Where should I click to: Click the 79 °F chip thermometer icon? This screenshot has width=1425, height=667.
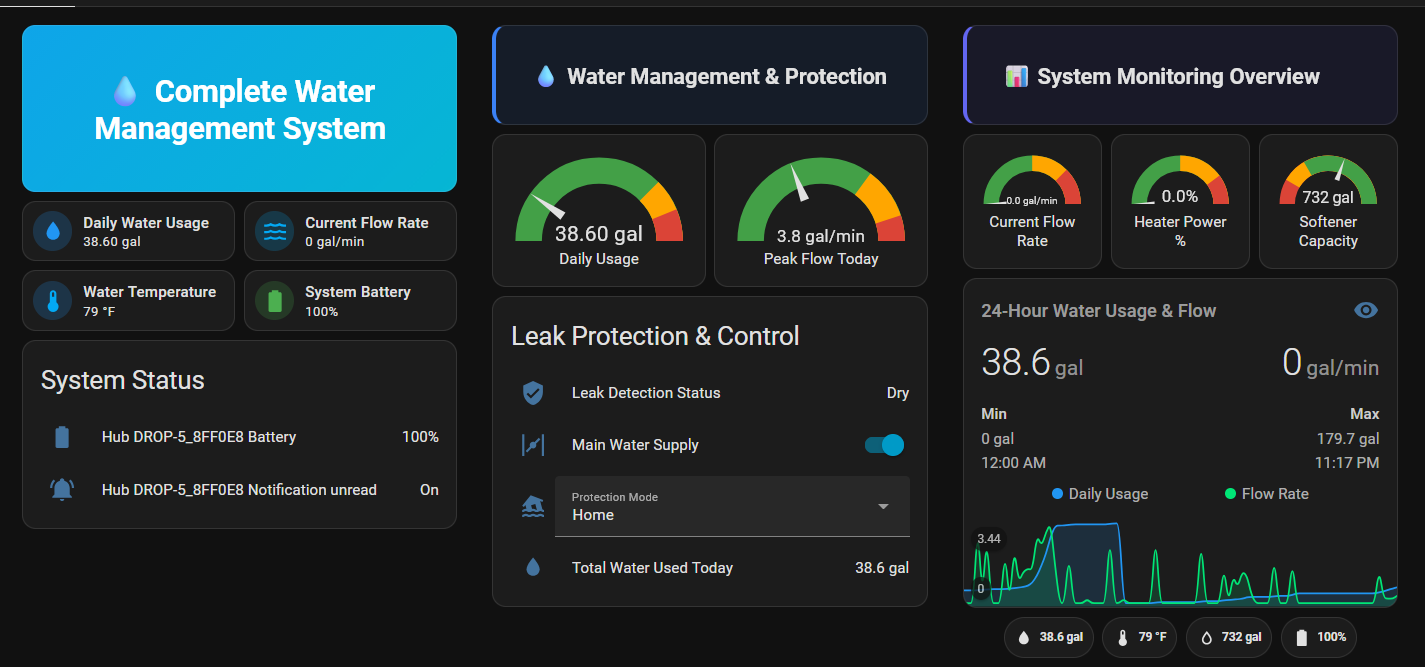click(1122, 637)
